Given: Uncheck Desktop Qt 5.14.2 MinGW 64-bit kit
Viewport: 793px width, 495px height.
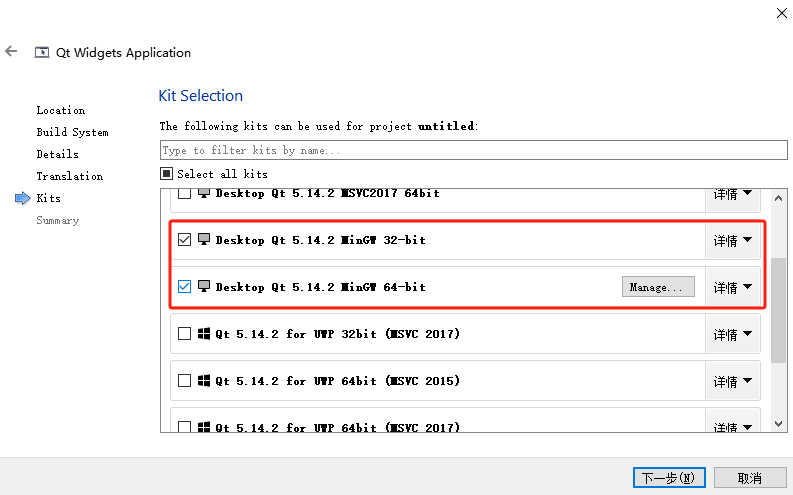Looking at the screenshot, I should 185,287.
